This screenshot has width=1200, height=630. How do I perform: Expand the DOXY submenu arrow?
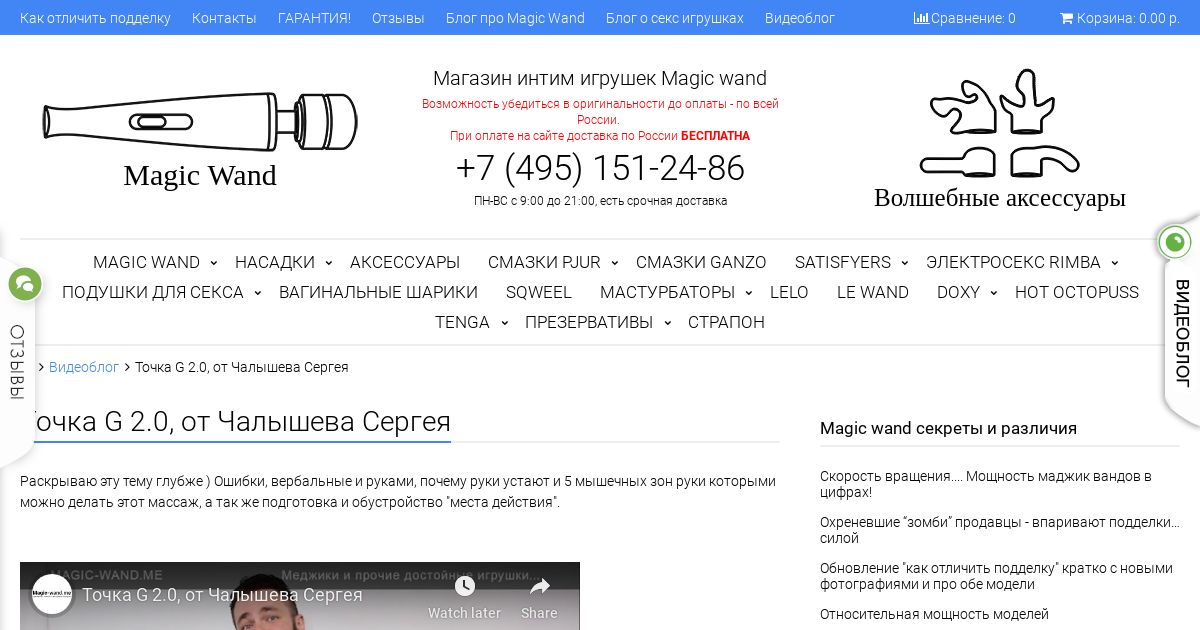point(993,293)
